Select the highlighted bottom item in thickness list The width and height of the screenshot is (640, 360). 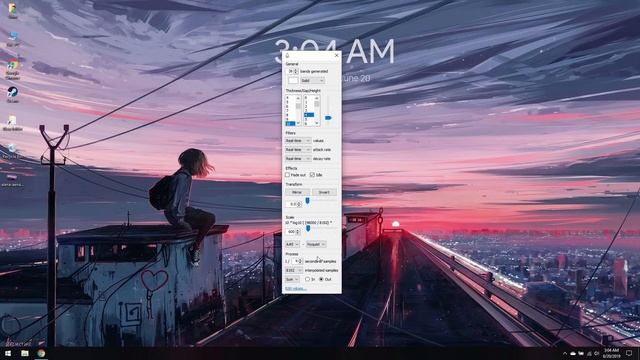[290, 123]
